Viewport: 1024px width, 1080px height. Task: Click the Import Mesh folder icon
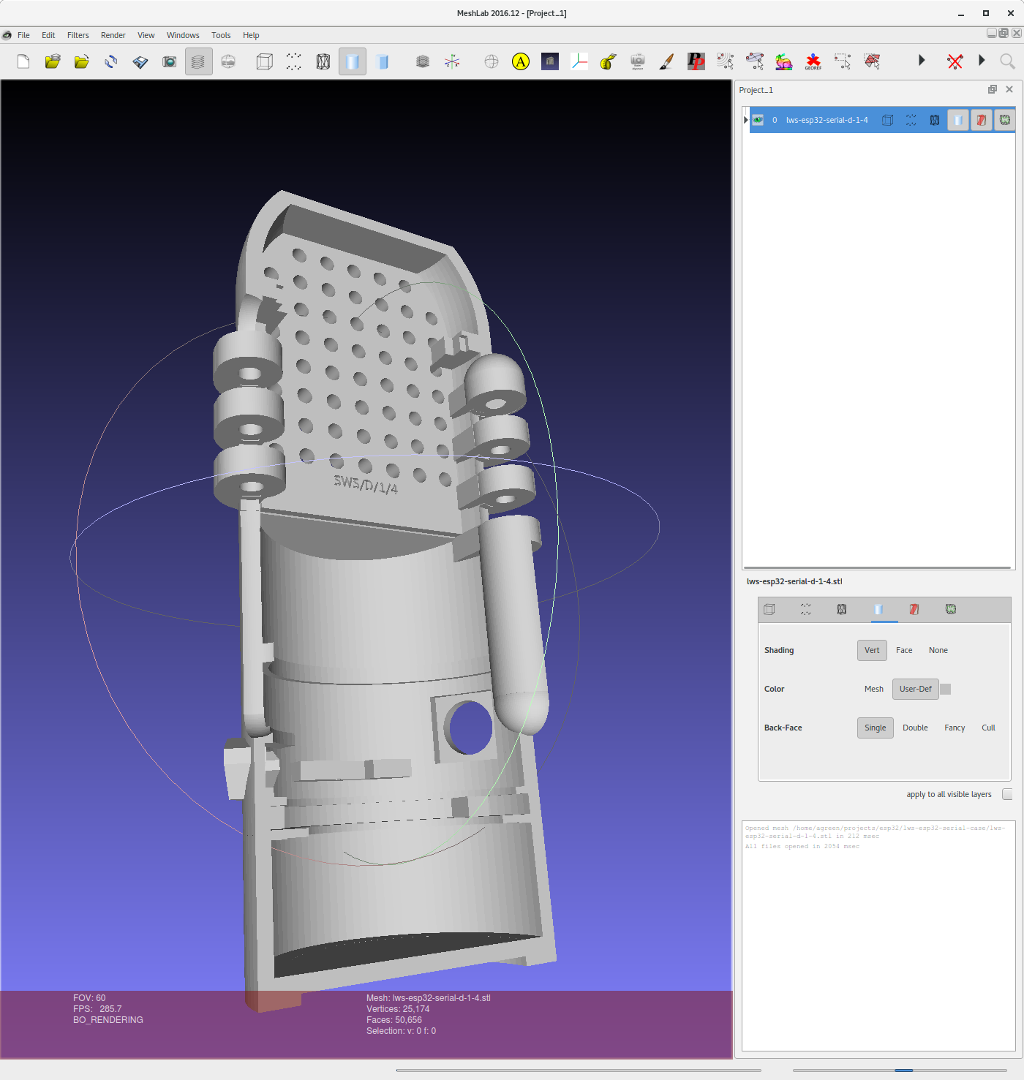(81, 62)
